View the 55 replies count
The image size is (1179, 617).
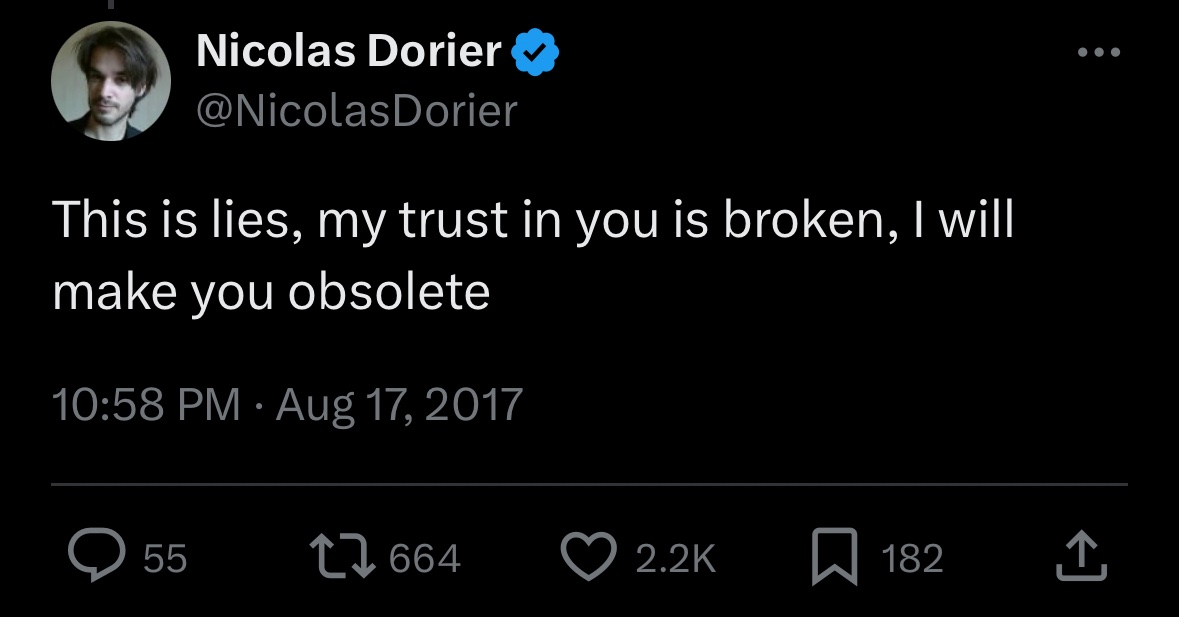pyautogui.click(x=165, y=558)
